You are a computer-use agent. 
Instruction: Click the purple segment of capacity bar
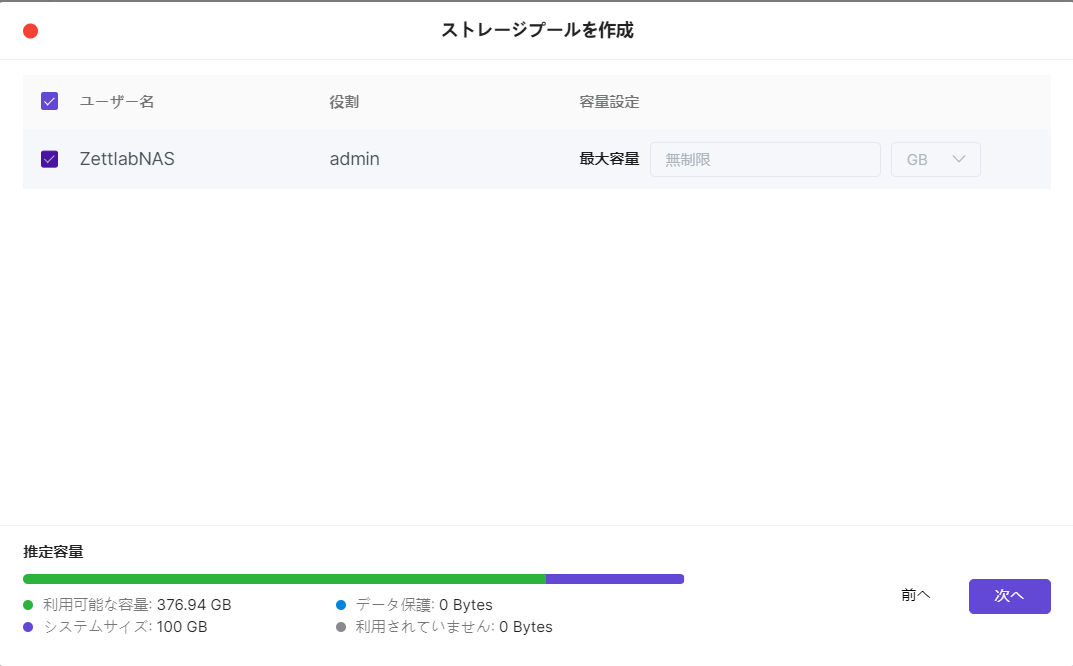click(x=614, y=579)
